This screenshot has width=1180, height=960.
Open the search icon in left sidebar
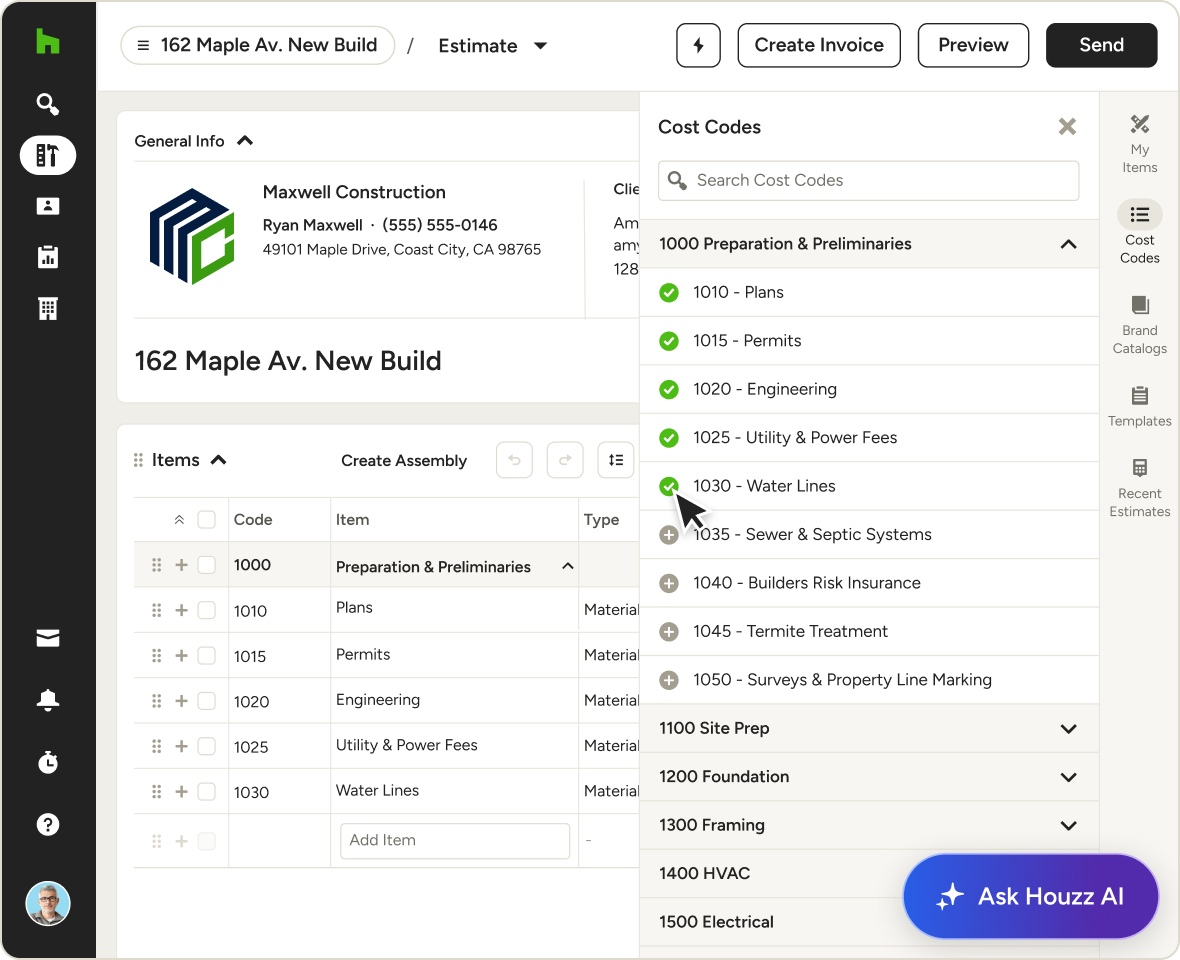tap(47, 104)
